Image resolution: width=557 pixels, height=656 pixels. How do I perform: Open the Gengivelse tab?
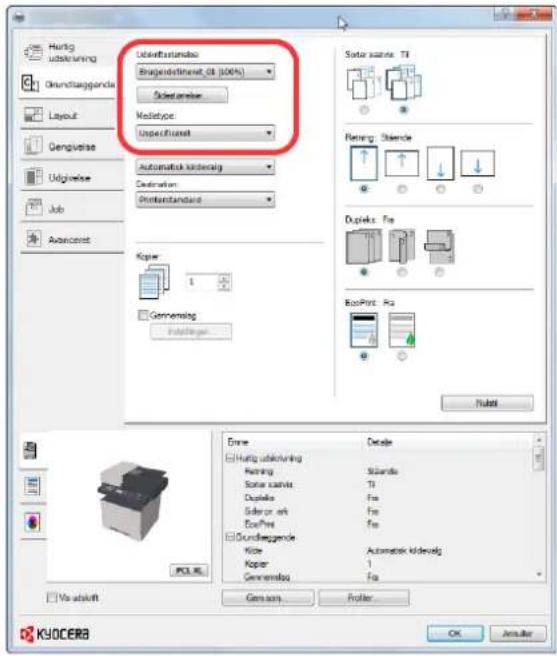tap(72, 146)
